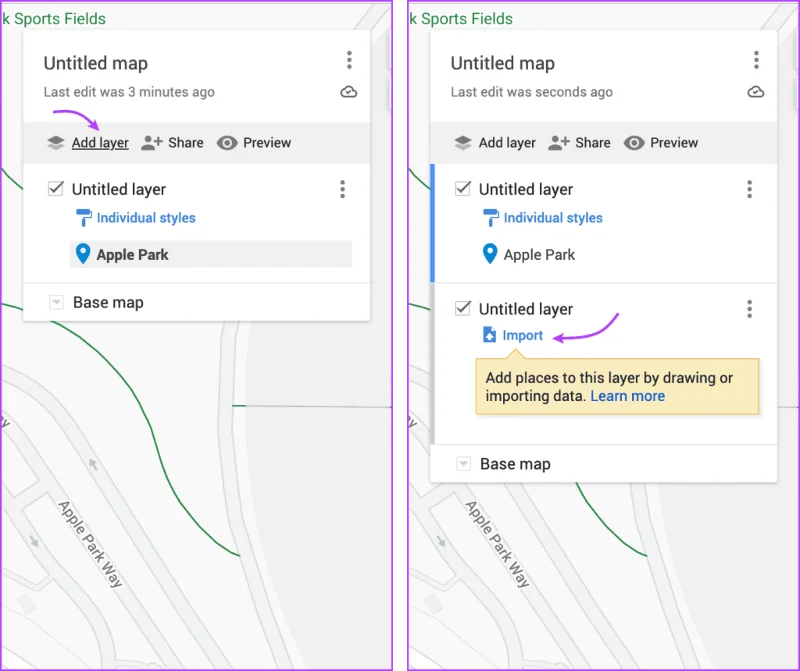Rename Untitled map title in right panel
Viewport: 800px width, 671px height.
point(503,63)
